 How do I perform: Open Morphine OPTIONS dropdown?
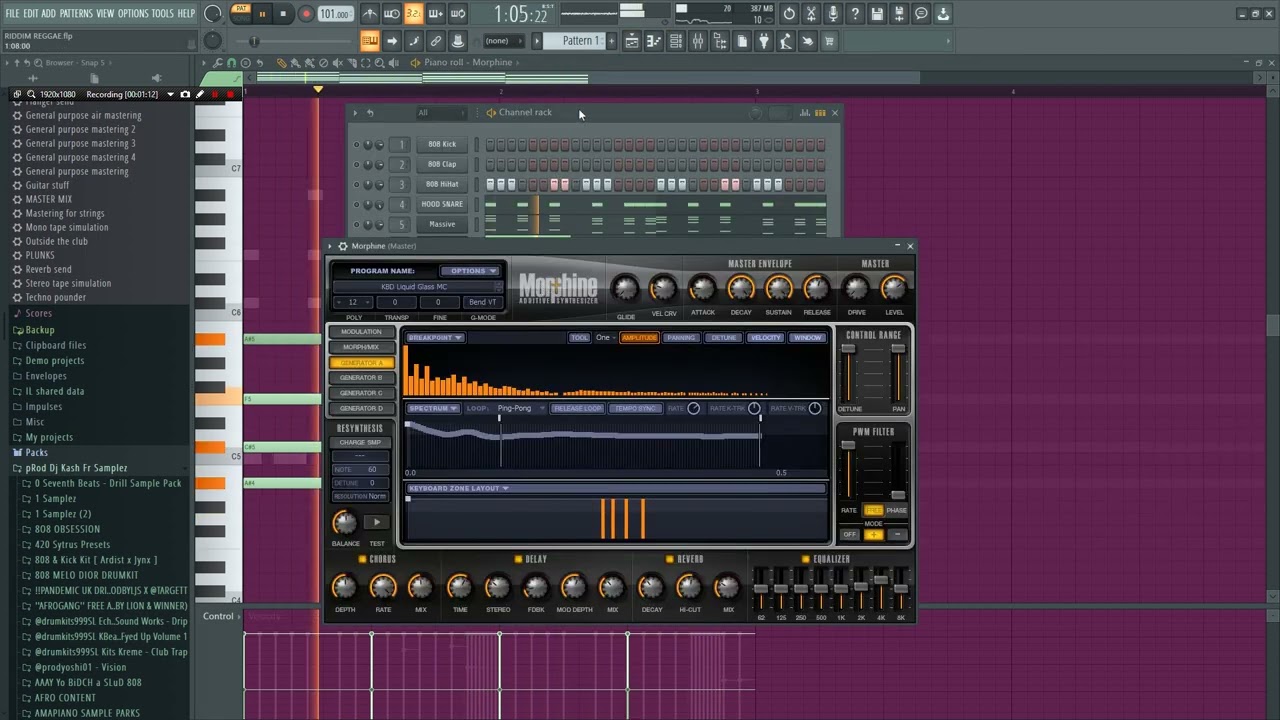pyautogui.click(x=469, y=271)
